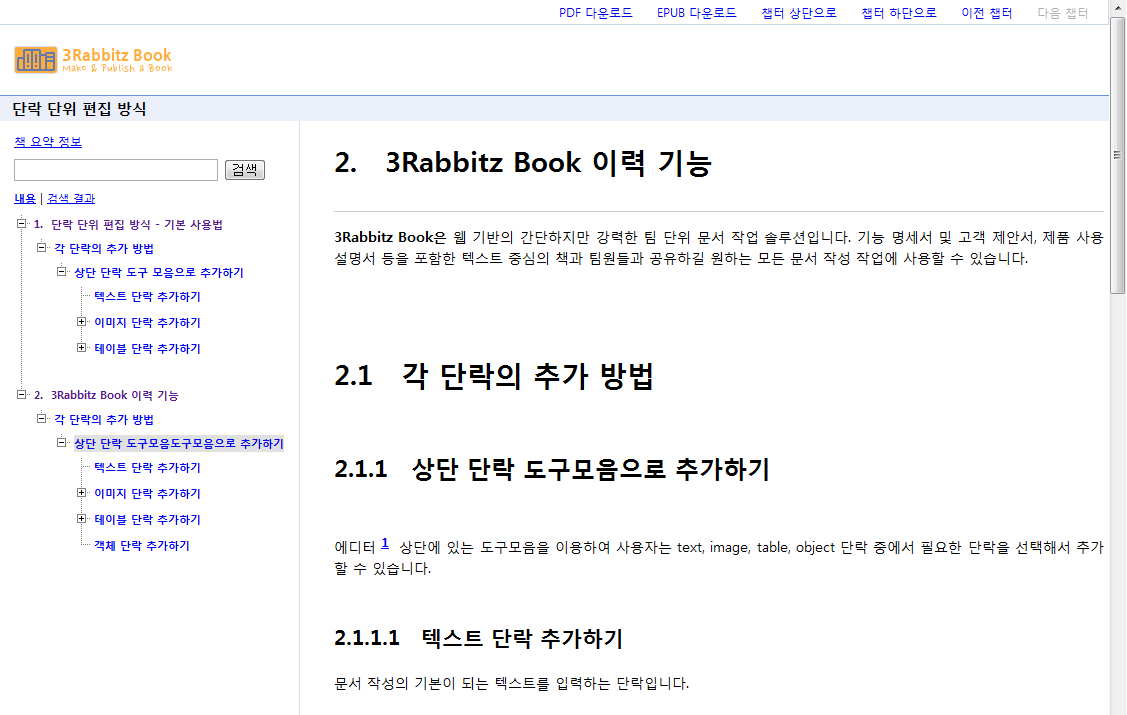This screenshot has height=715, width=1127.
Task: Open 텍스트 단락 추가하기 tree item in chapter 2
Action: pos(147,468)
